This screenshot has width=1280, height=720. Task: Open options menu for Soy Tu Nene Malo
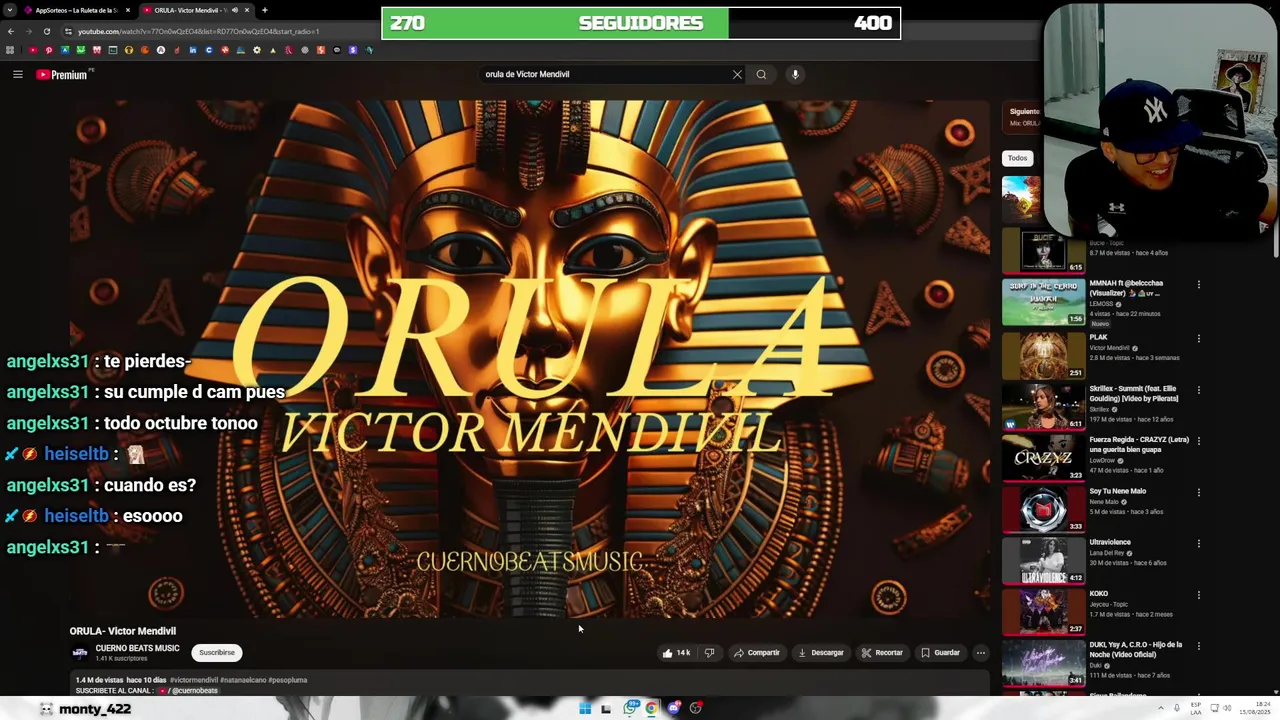1198,493
